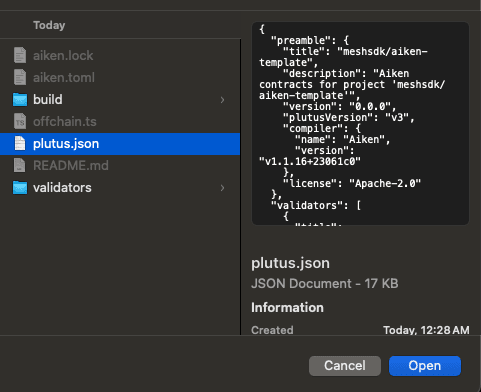Image resolution: width=481 pixels, height=392 pixels.
Task: Click the Open button
Action: [425, 366]
